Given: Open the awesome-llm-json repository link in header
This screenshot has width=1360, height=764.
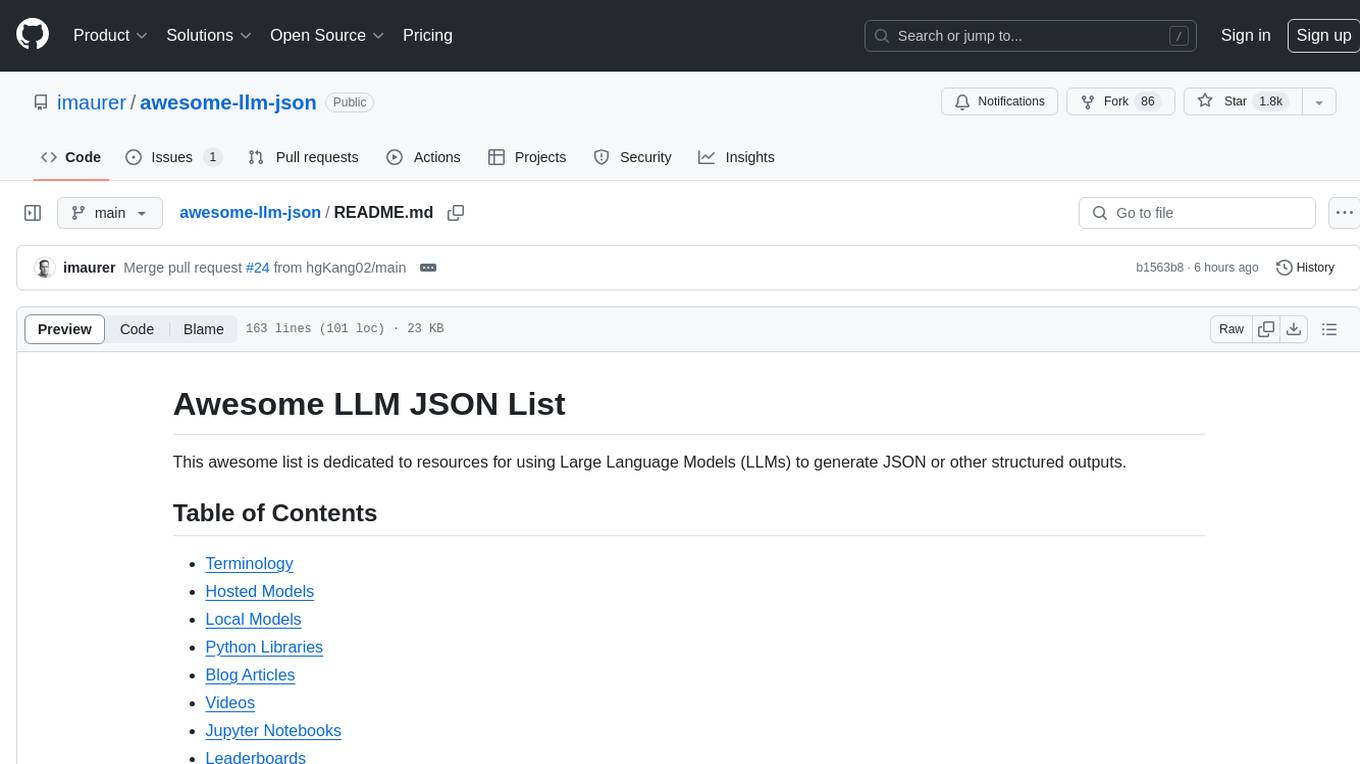Looking at the screenshot, I should click(228, 102).
